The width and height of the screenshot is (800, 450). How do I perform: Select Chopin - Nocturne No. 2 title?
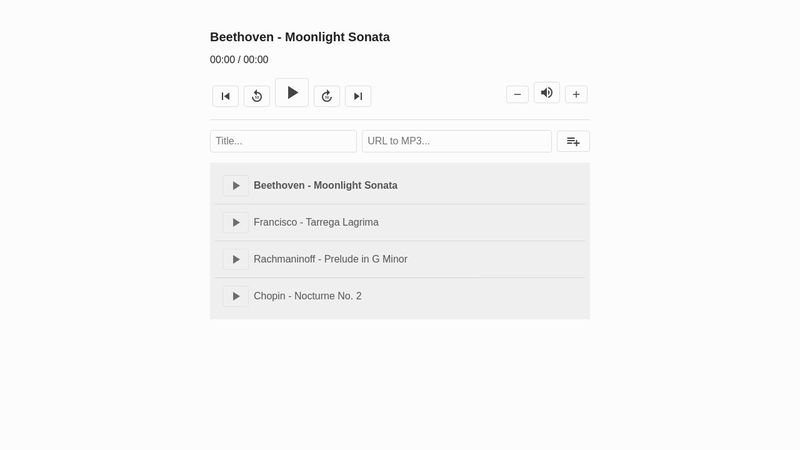pos(308,296)
